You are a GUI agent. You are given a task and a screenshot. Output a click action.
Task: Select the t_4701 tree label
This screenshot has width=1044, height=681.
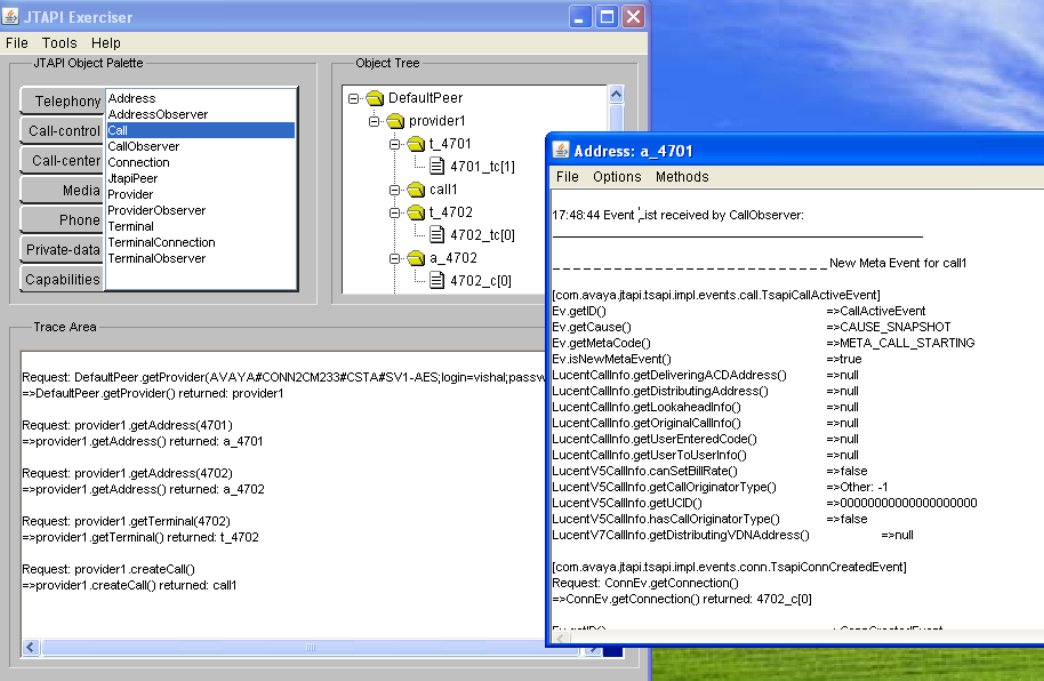pos(450,144)
